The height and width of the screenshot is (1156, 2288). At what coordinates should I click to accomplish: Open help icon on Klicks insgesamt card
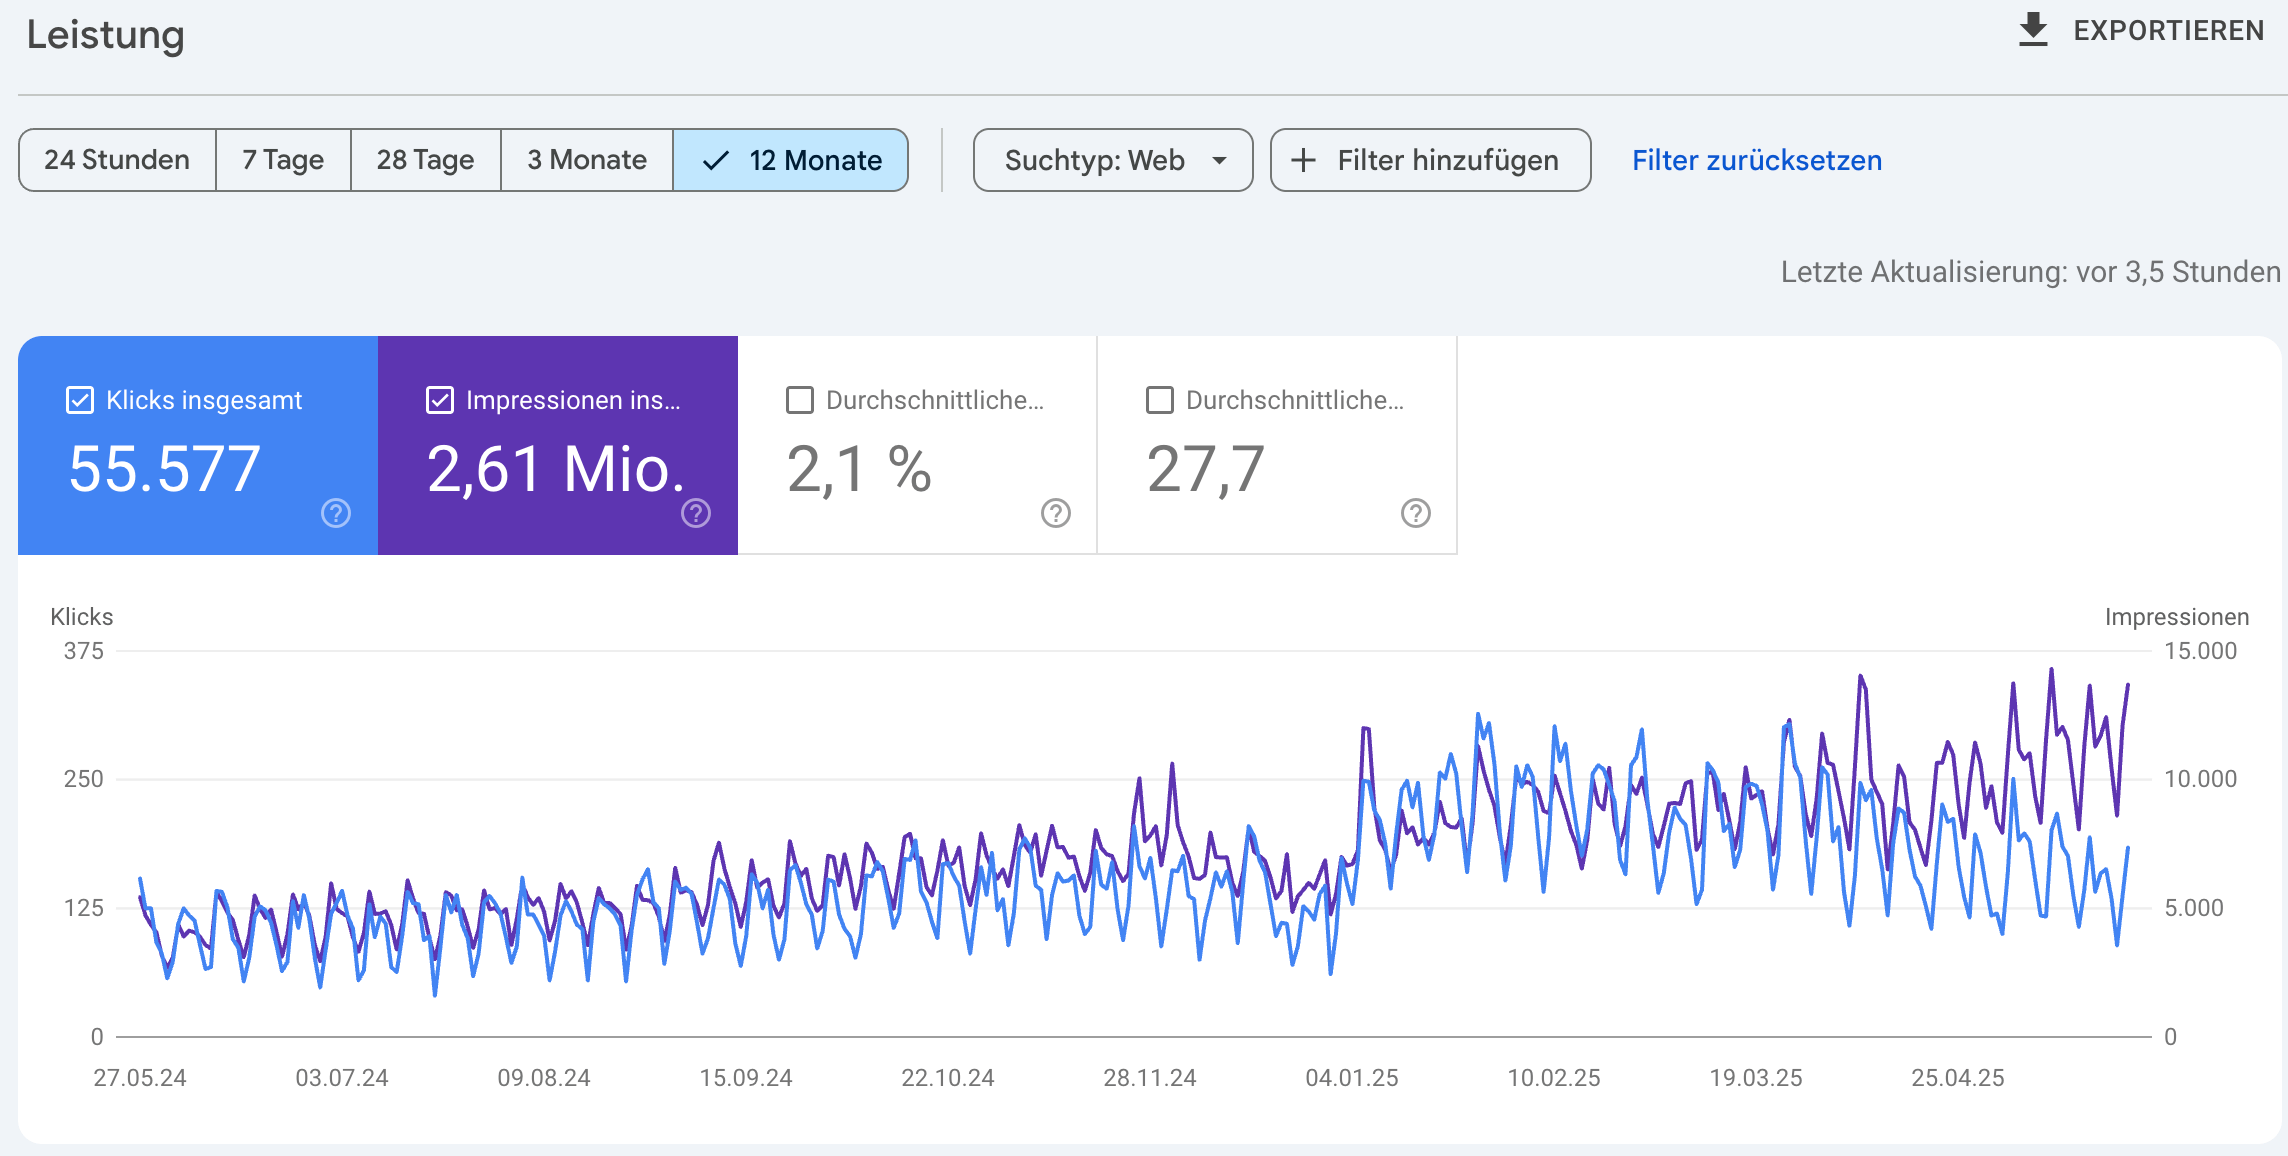336,513
